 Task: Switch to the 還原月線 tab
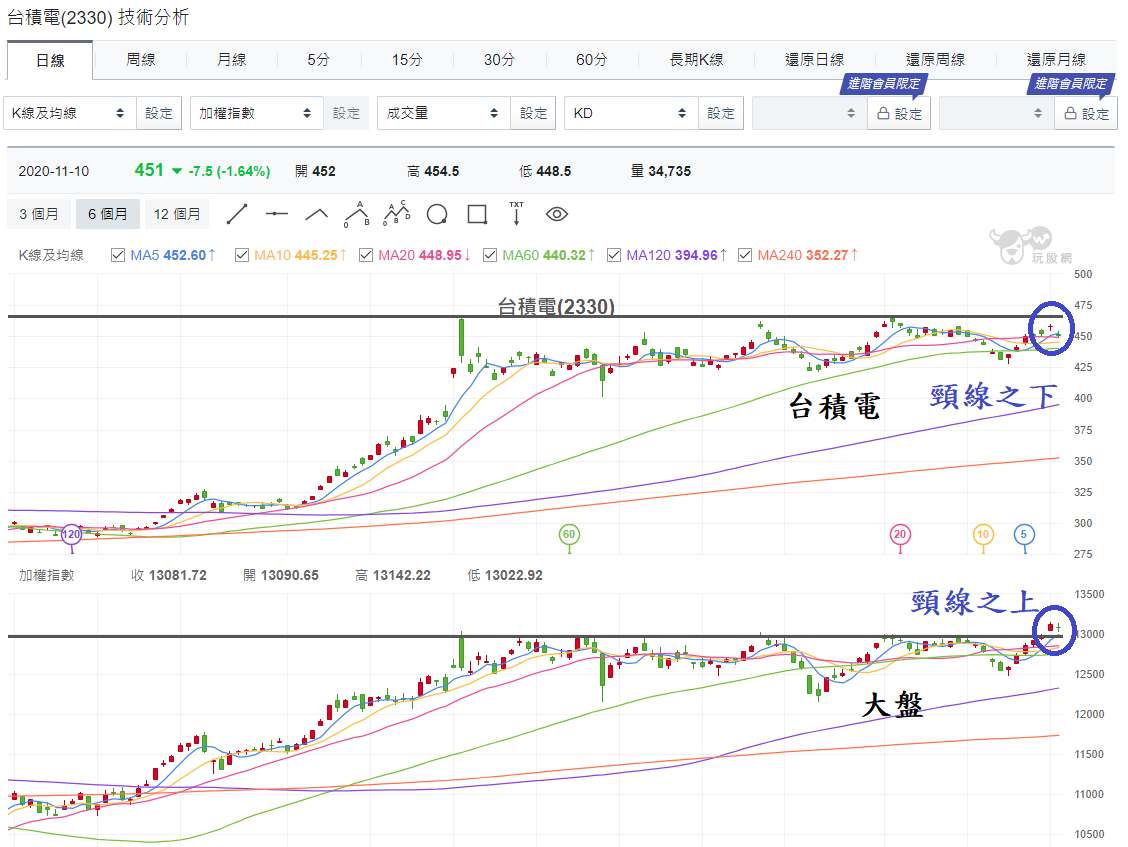pyautogui.click(x=1056, y=60)
